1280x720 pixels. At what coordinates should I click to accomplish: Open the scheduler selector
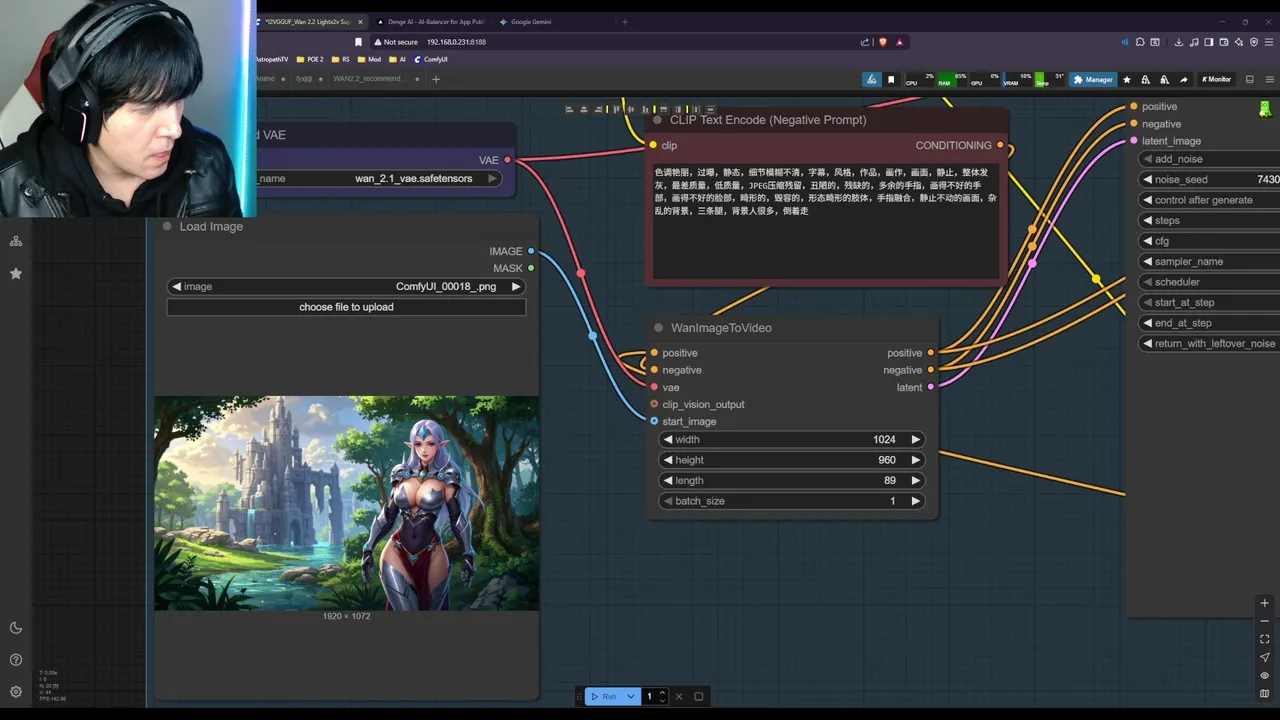(x=1210, y=282)
